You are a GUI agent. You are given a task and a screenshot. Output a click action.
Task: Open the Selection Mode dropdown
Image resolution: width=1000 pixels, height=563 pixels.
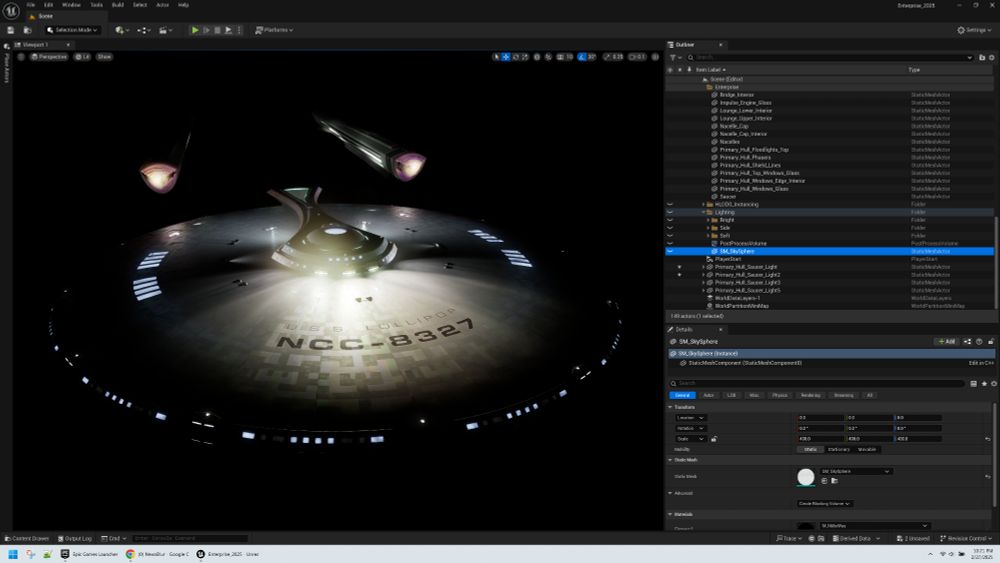(73, 30)
